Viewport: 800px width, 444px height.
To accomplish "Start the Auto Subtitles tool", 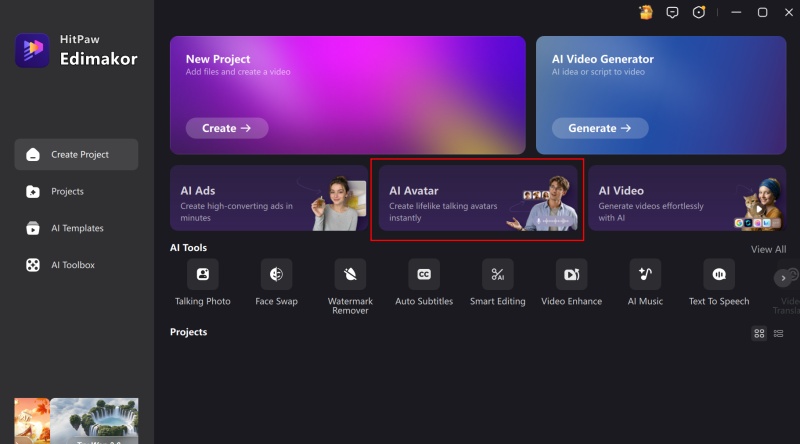I will (423, 282).
